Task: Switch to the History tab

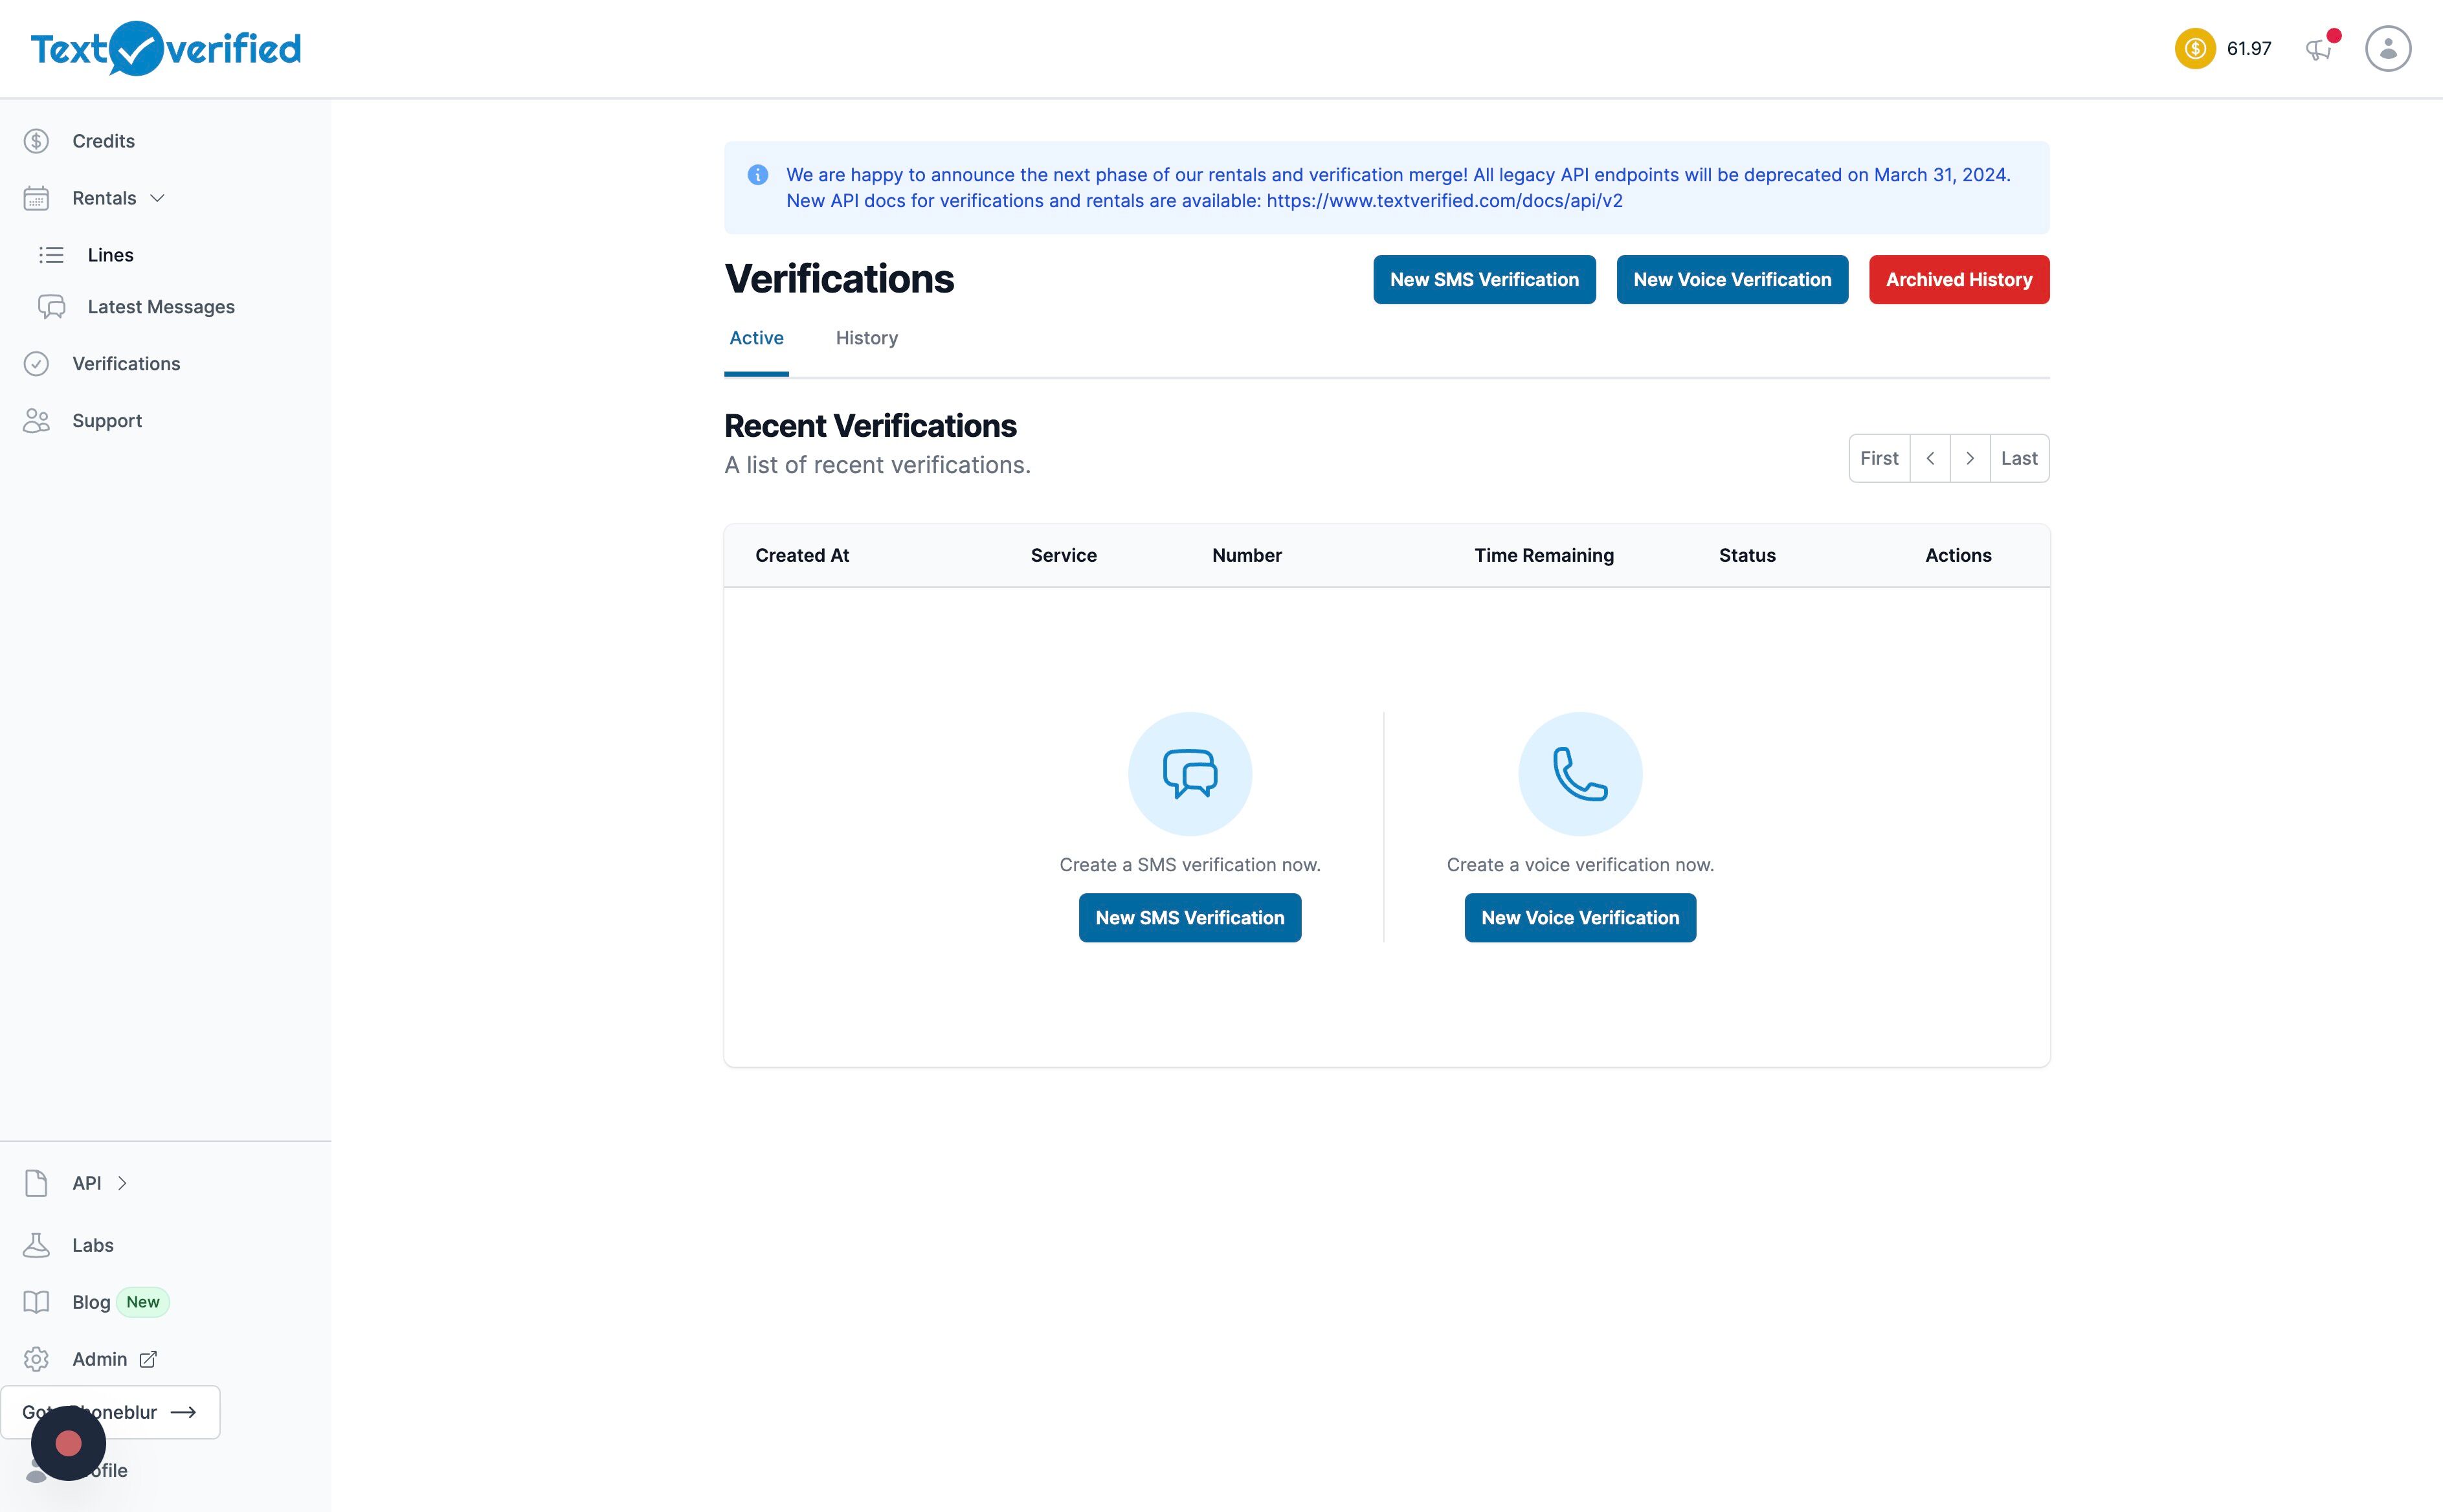Action: (867, 338)
